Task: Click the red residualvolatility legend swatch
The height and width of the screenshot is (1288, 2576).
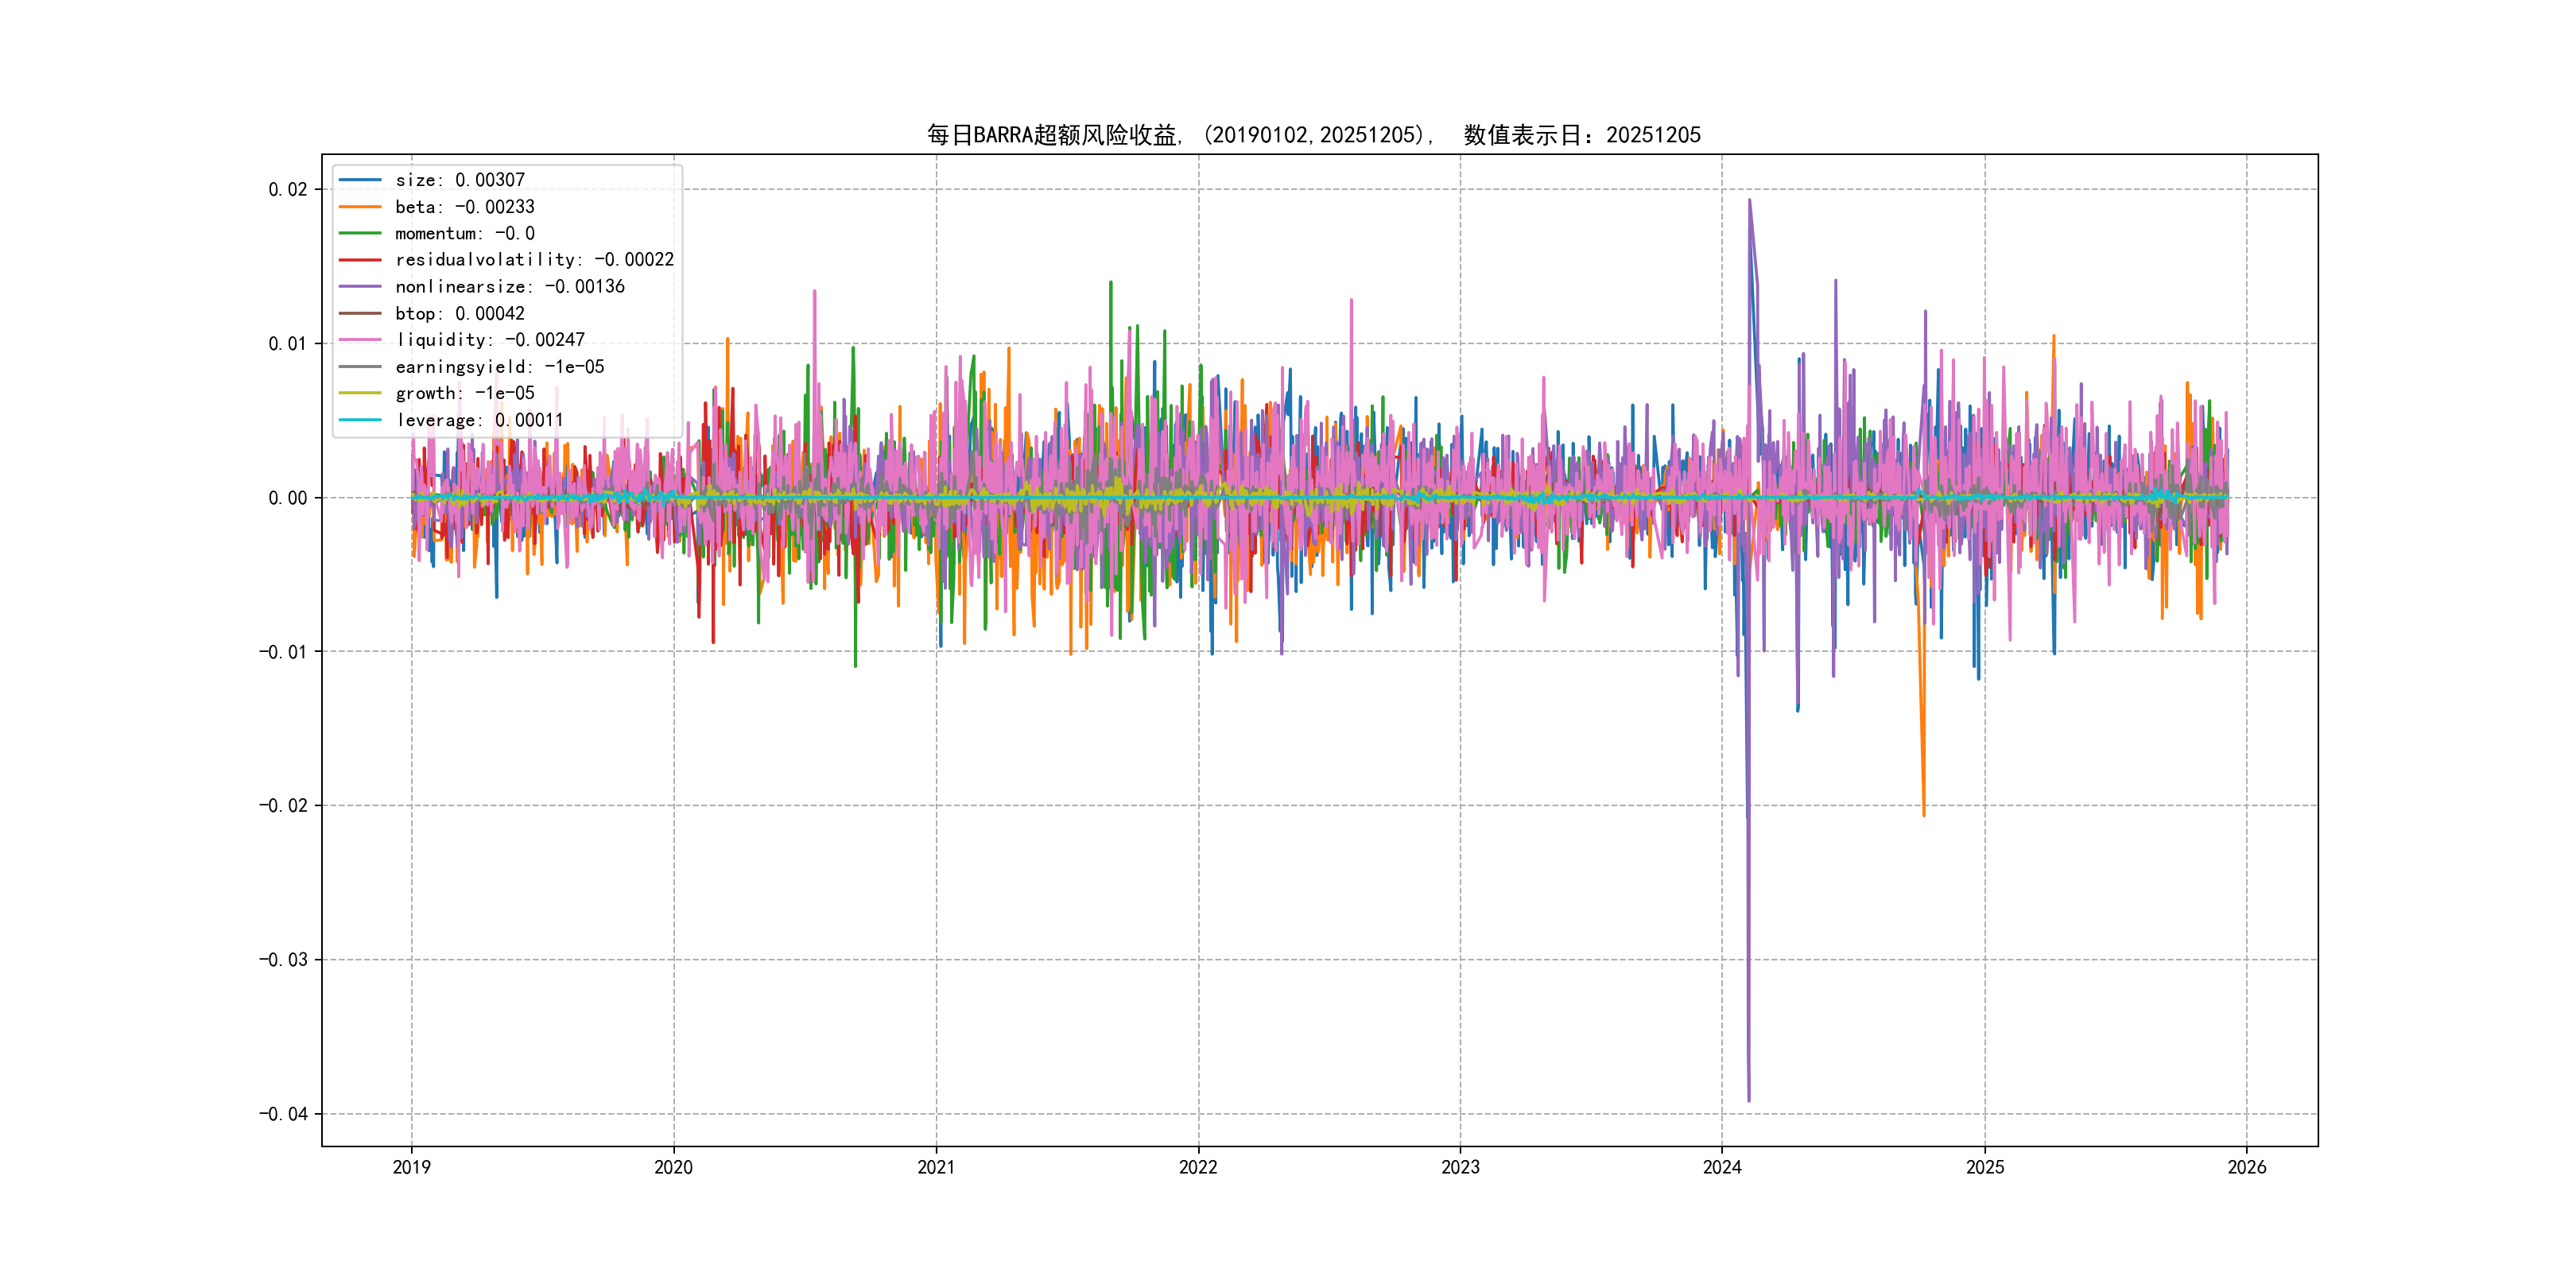Action: [360, 260]
